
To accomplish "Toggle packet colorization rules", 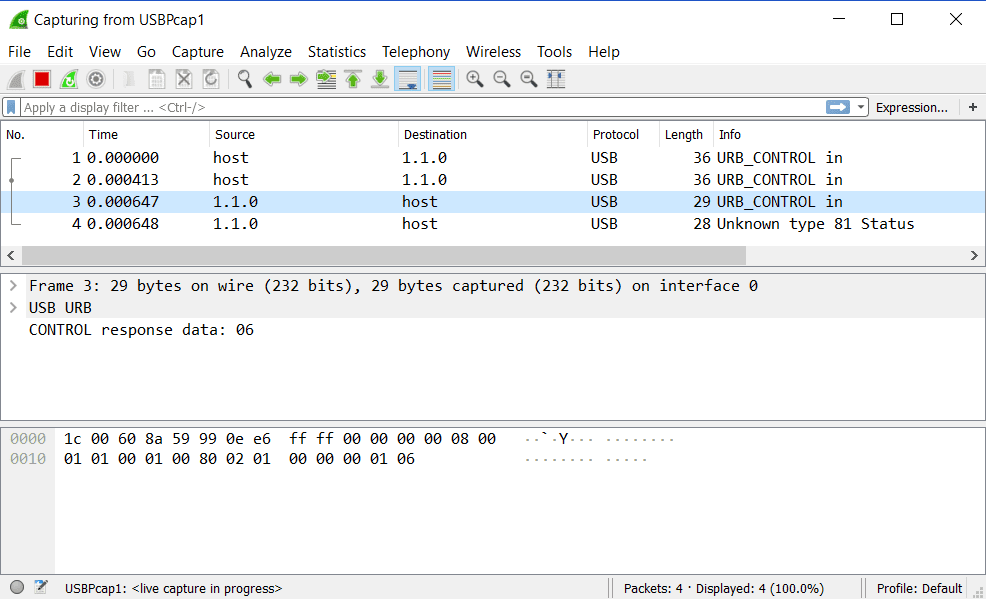I will point(441,79).
